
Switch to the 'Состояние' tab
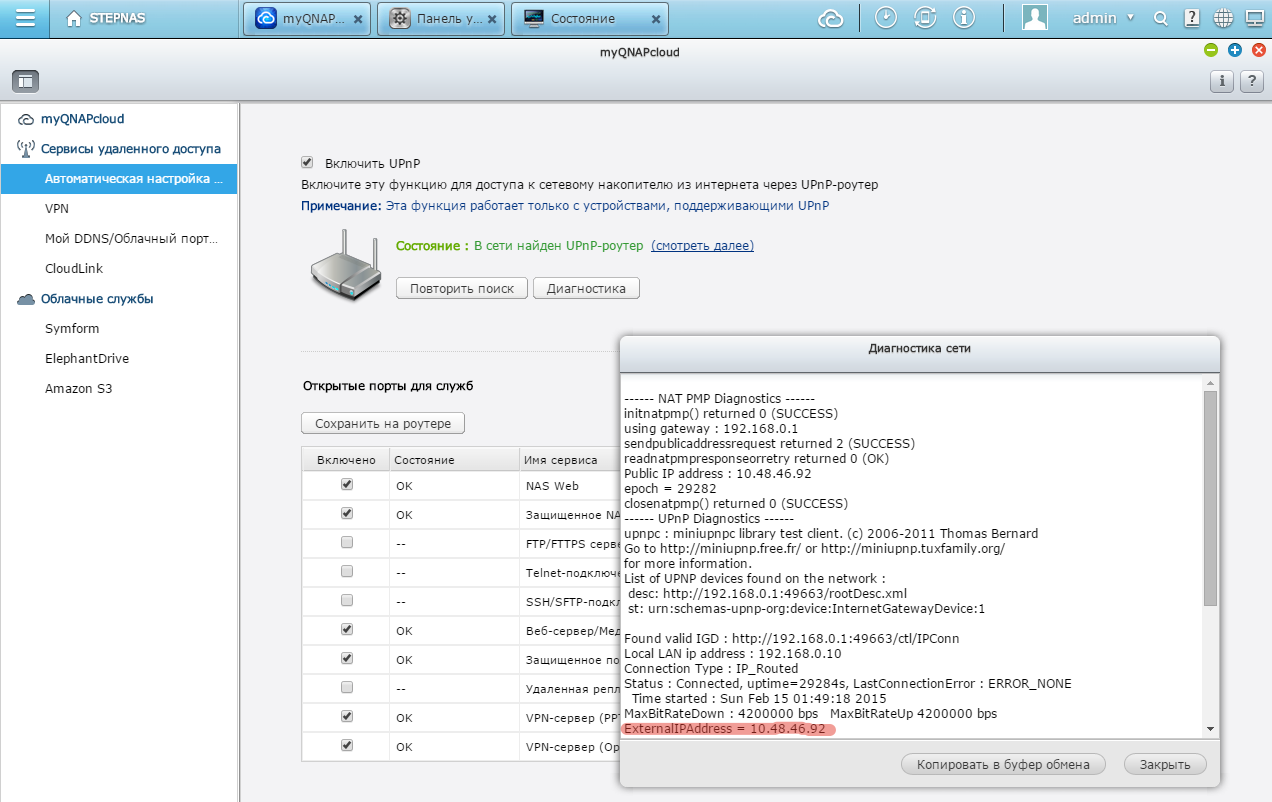[582, 19]
